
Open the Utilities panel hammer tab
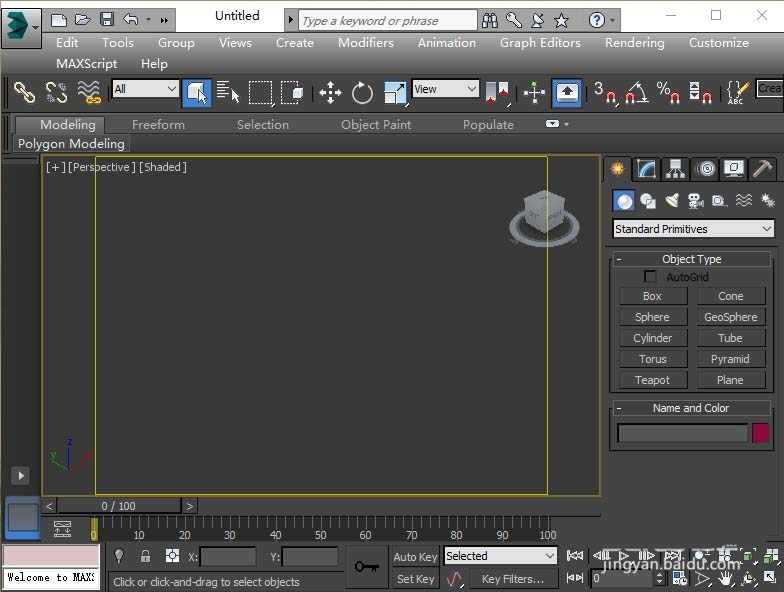click(x=763, y=169)
